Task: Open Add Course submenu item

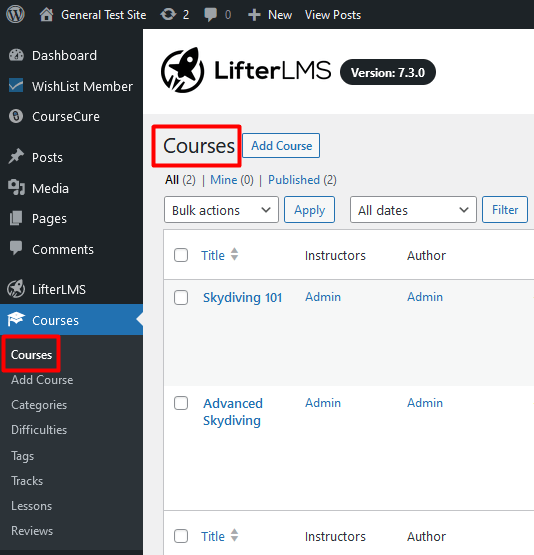Action: click(x=42, y=380)
